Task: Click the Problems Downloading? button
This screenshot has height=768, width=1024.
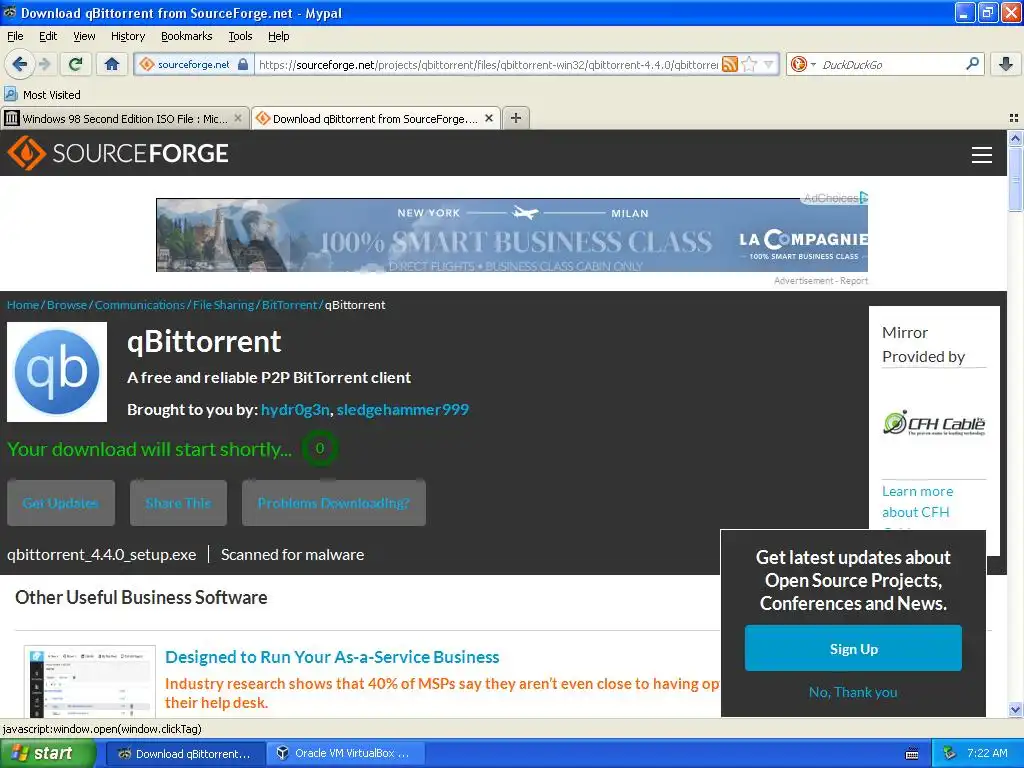Action: [x=334, y=503]
